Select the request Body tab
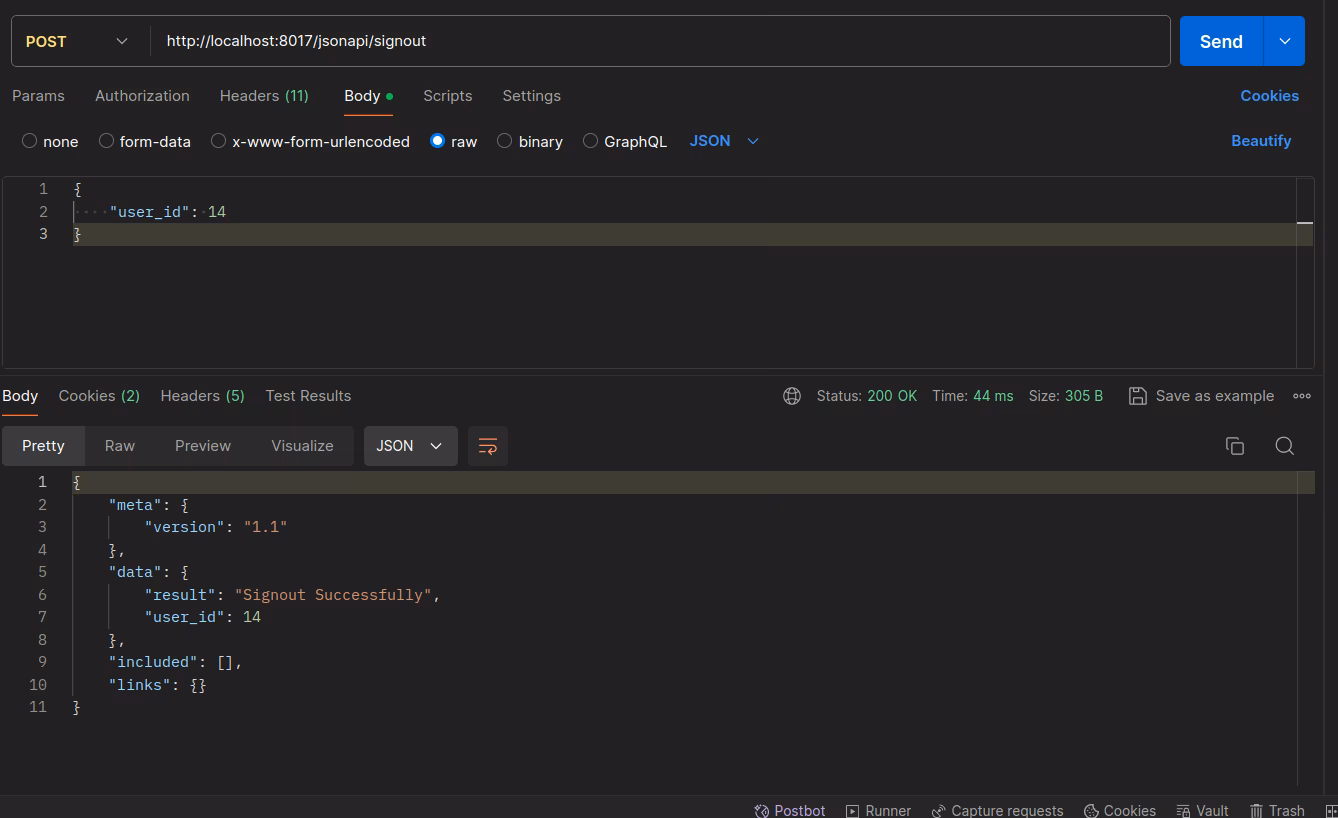This screenshot has height=818, width=1338. (368, 96)
